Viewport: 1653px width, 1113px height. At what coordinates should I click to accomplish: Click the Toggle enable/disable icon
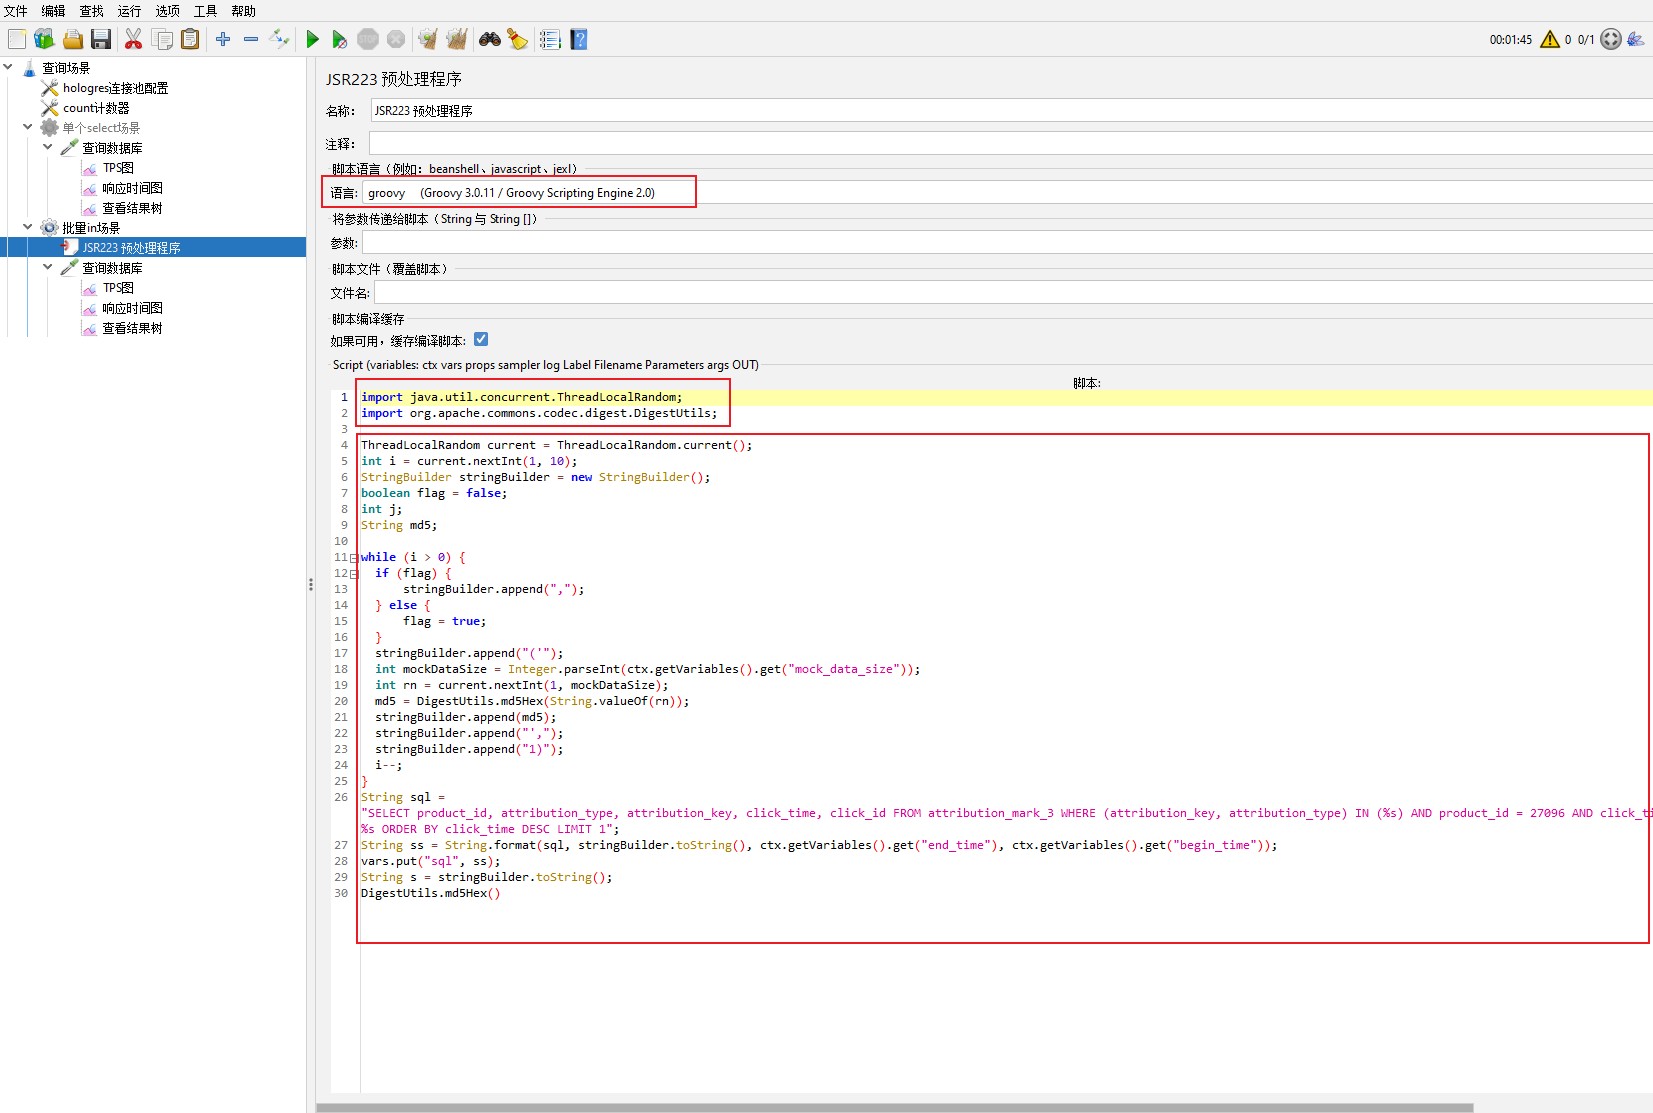click(280, 39)
